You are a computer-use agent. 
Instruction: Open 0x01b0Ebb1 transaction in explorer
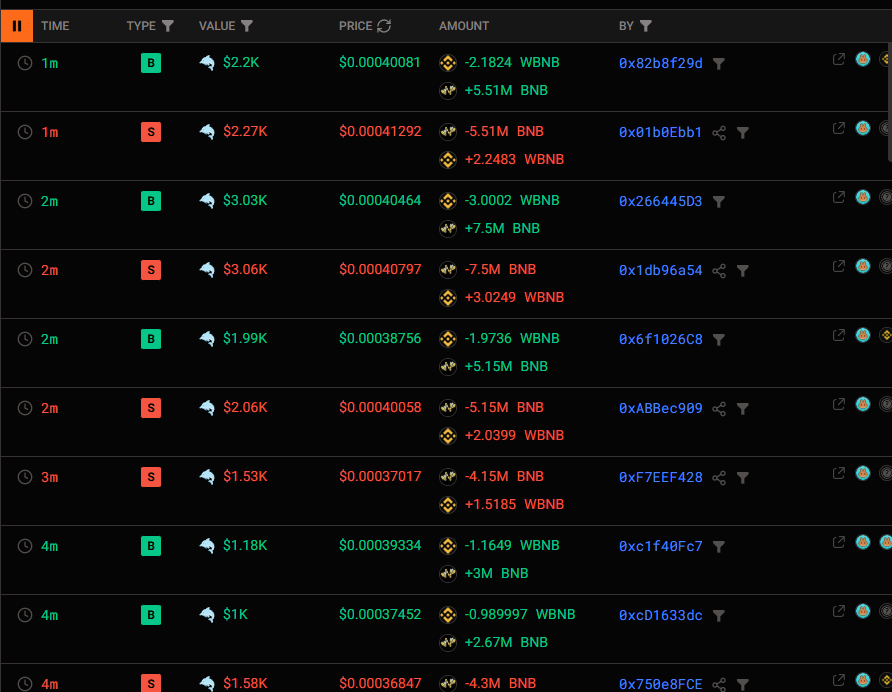[839, 128]
